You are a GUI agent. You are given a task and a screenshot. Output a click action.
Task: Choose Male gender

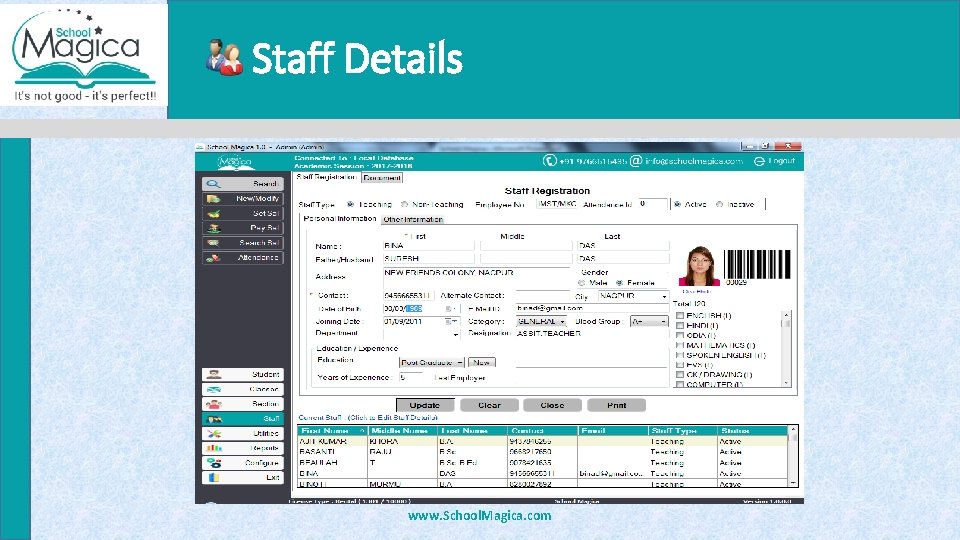coord(582,283)
